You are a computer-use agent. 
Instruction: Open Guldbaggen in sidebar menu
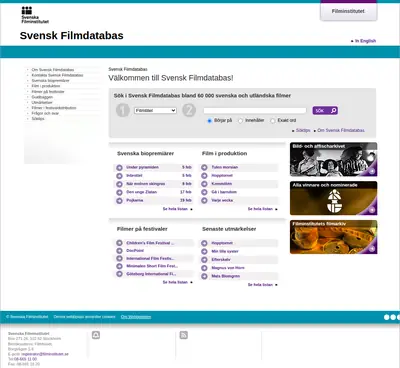pos(42,97)
